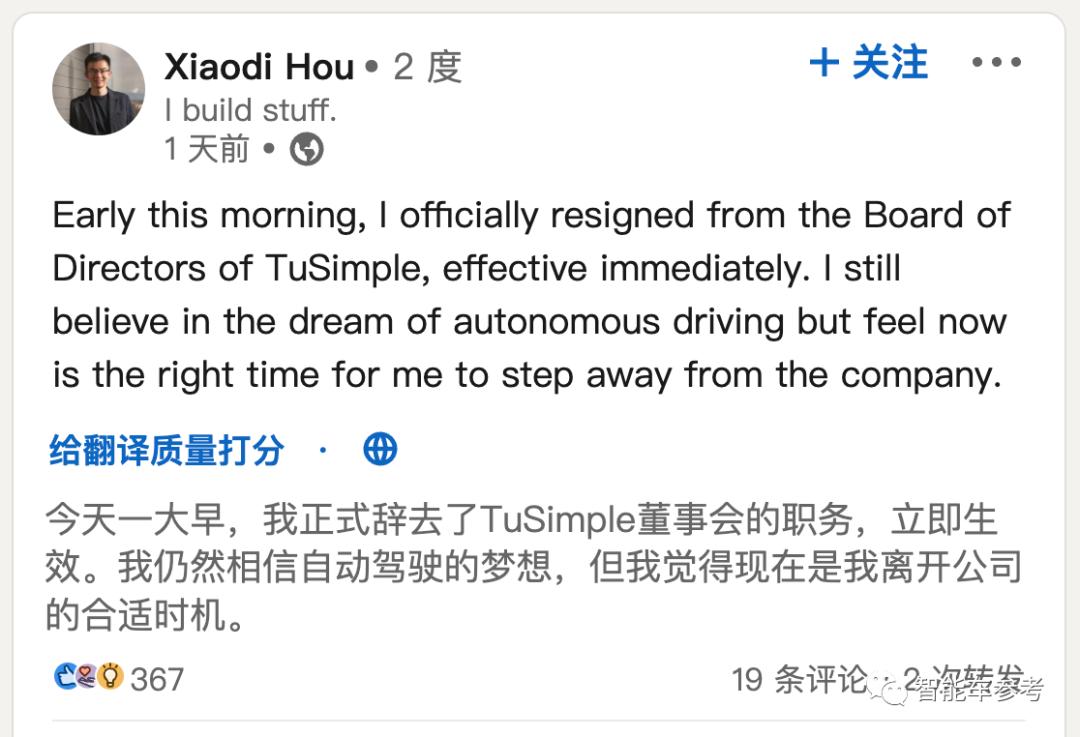1080x737 pixels.
Task: Open Xiaodi Hou's profile photo
Action: tap(98, 89)
